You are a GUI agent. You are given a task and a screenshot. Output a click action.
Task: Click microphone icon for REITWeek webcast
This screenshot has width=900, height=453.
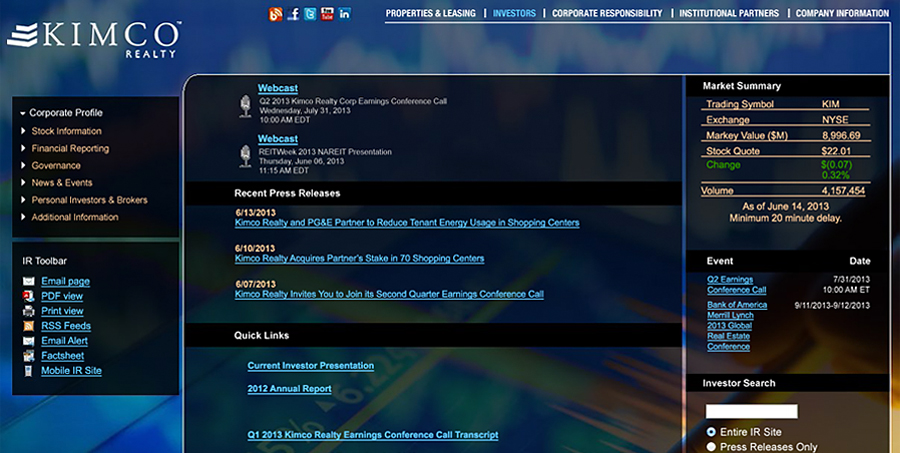tap(245, 157)
